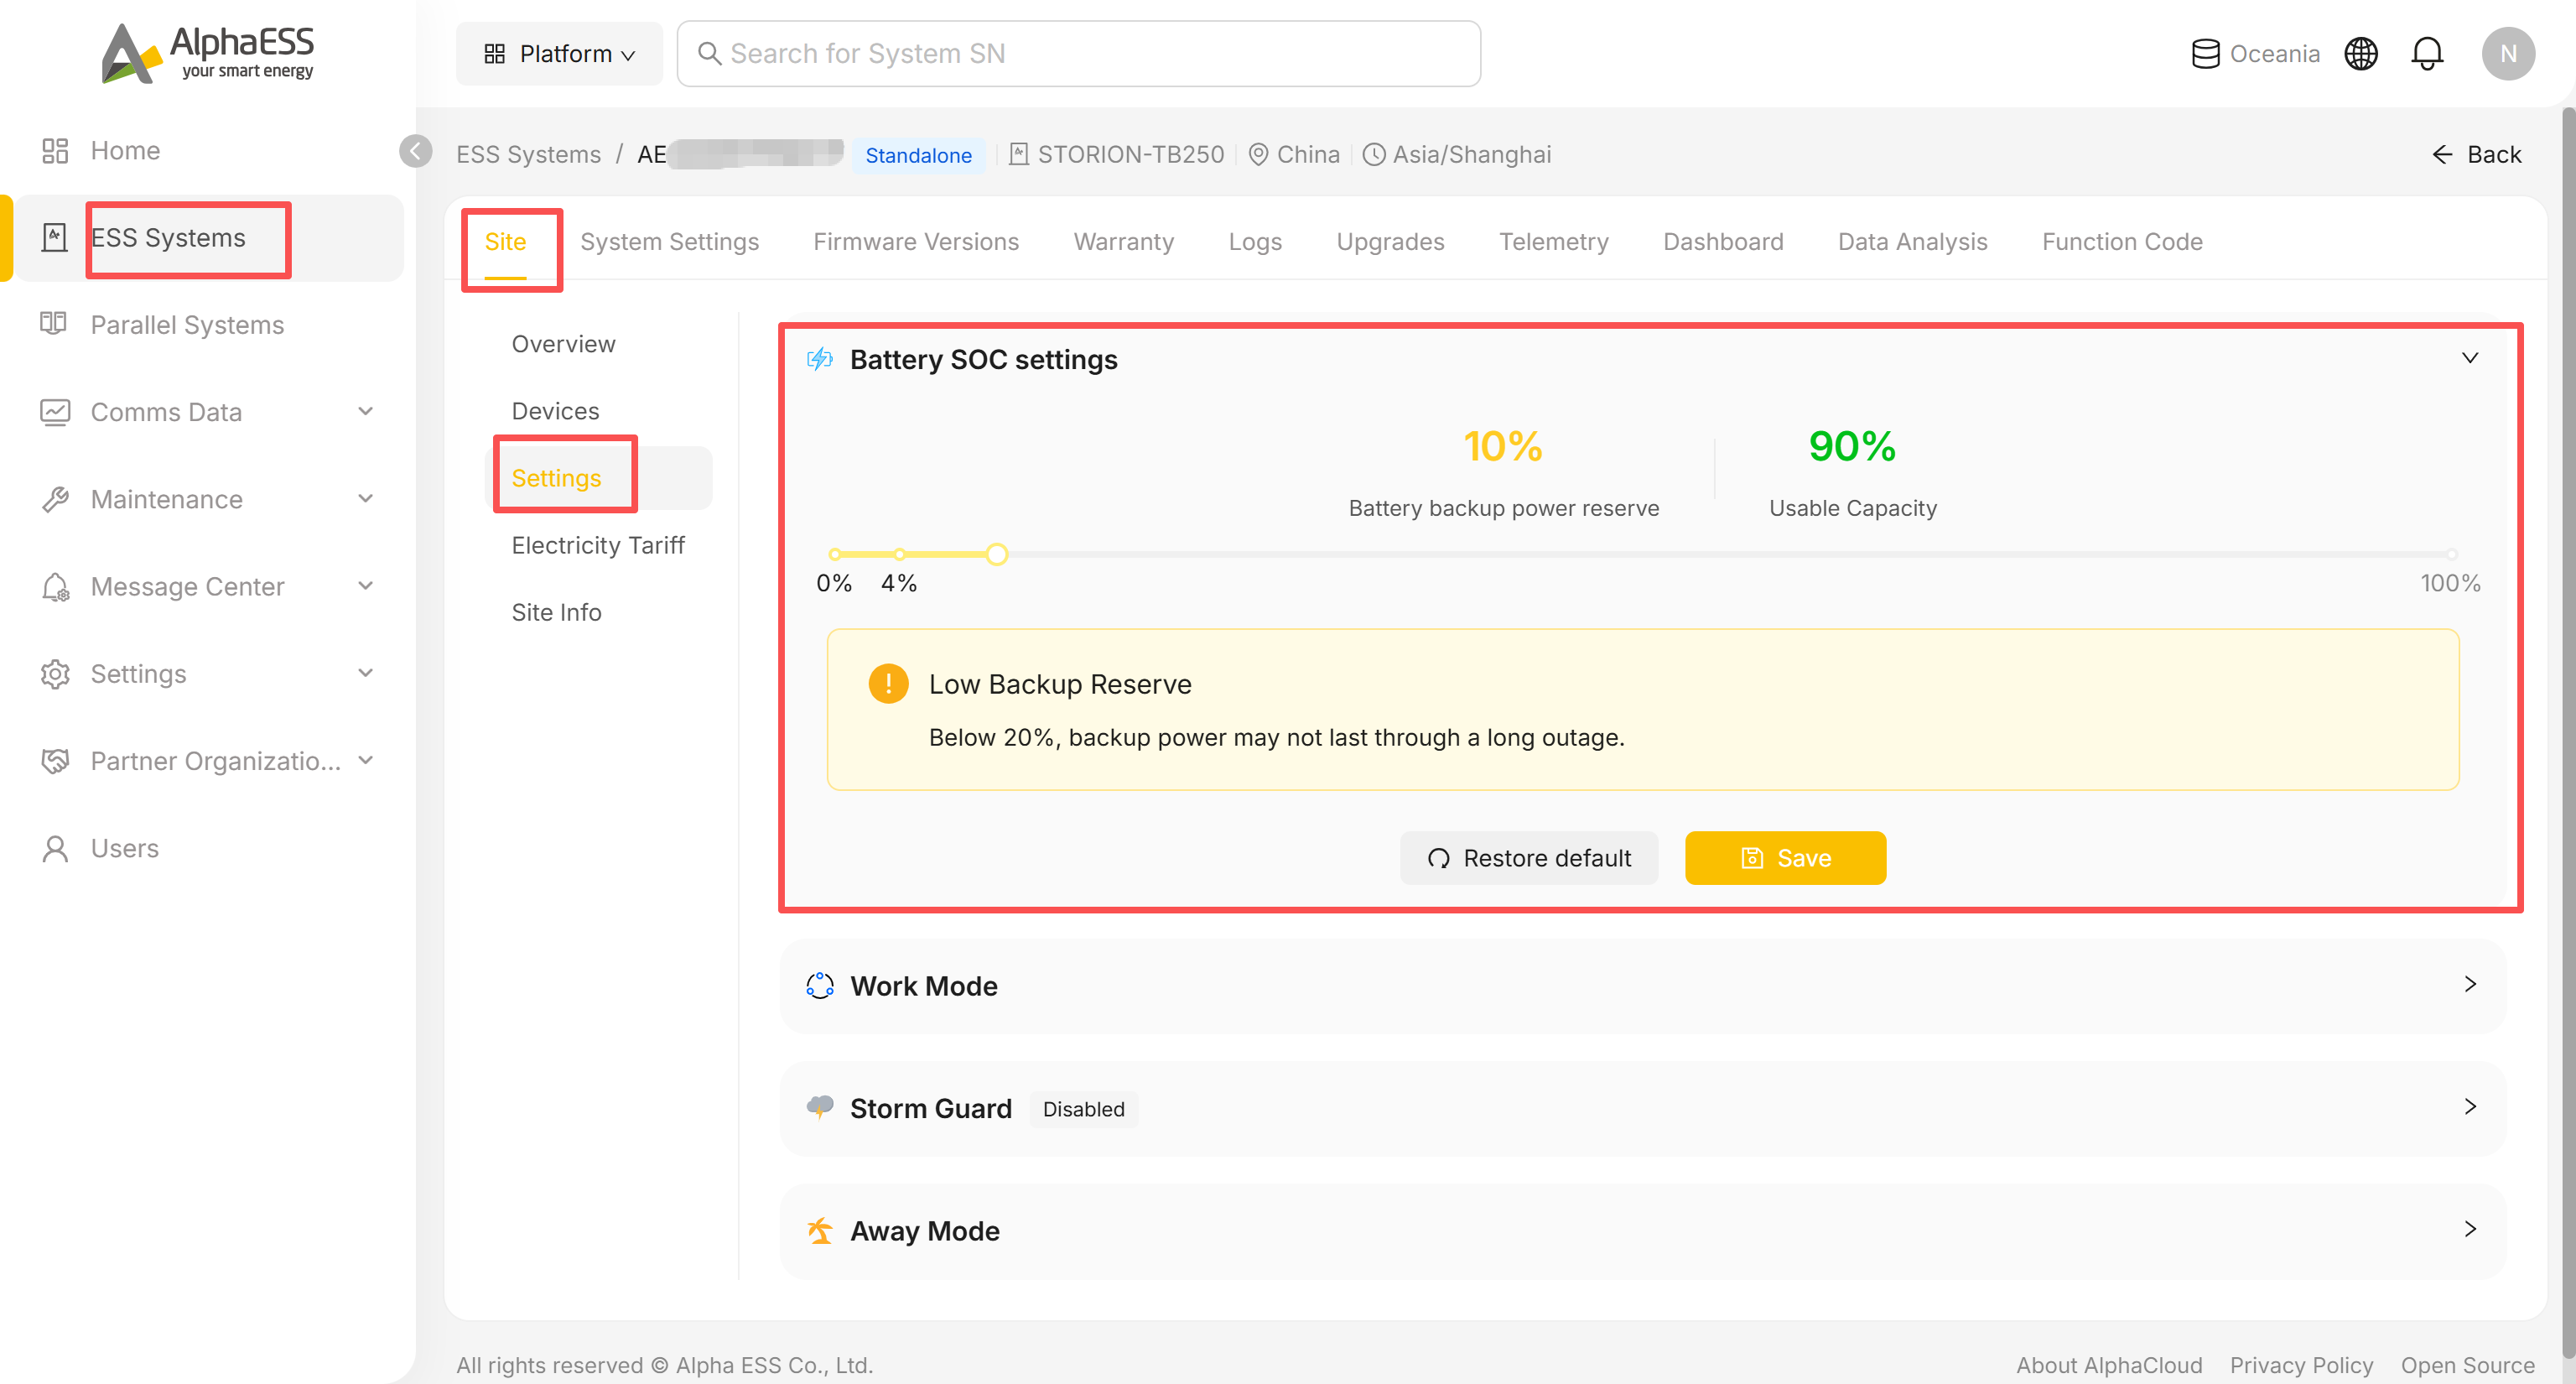
Task: Click the Comms Data chart icon
Action: click(55, 412)
